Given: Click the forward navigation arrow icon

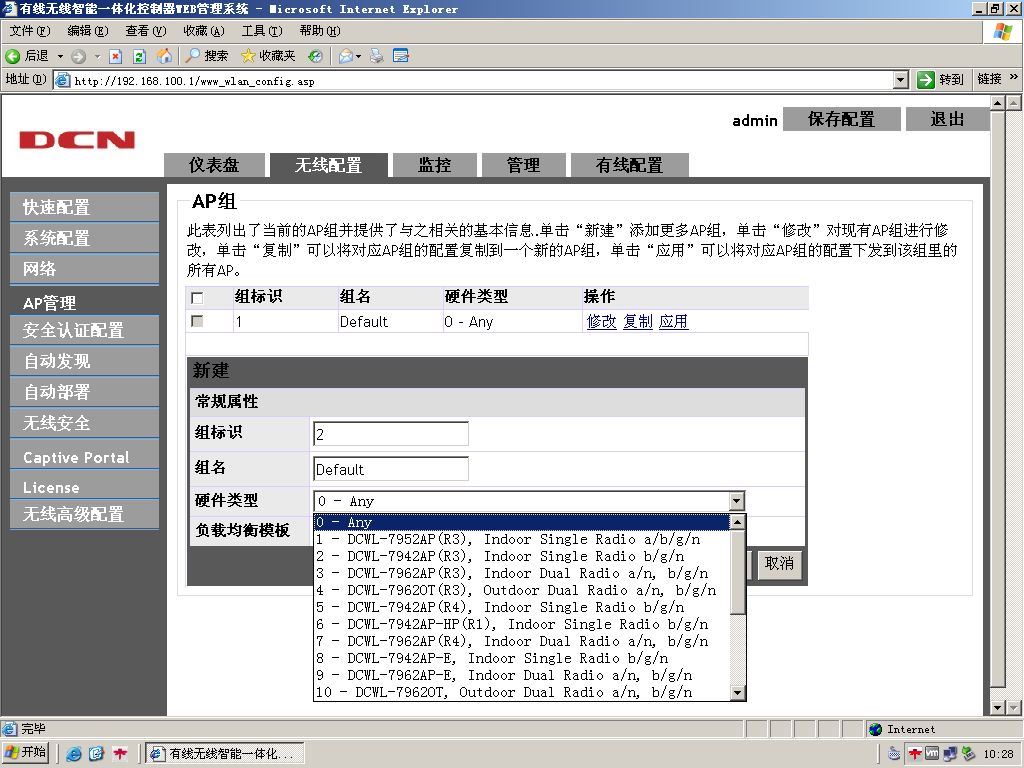Looking at the screenshot, I should 78,56.
